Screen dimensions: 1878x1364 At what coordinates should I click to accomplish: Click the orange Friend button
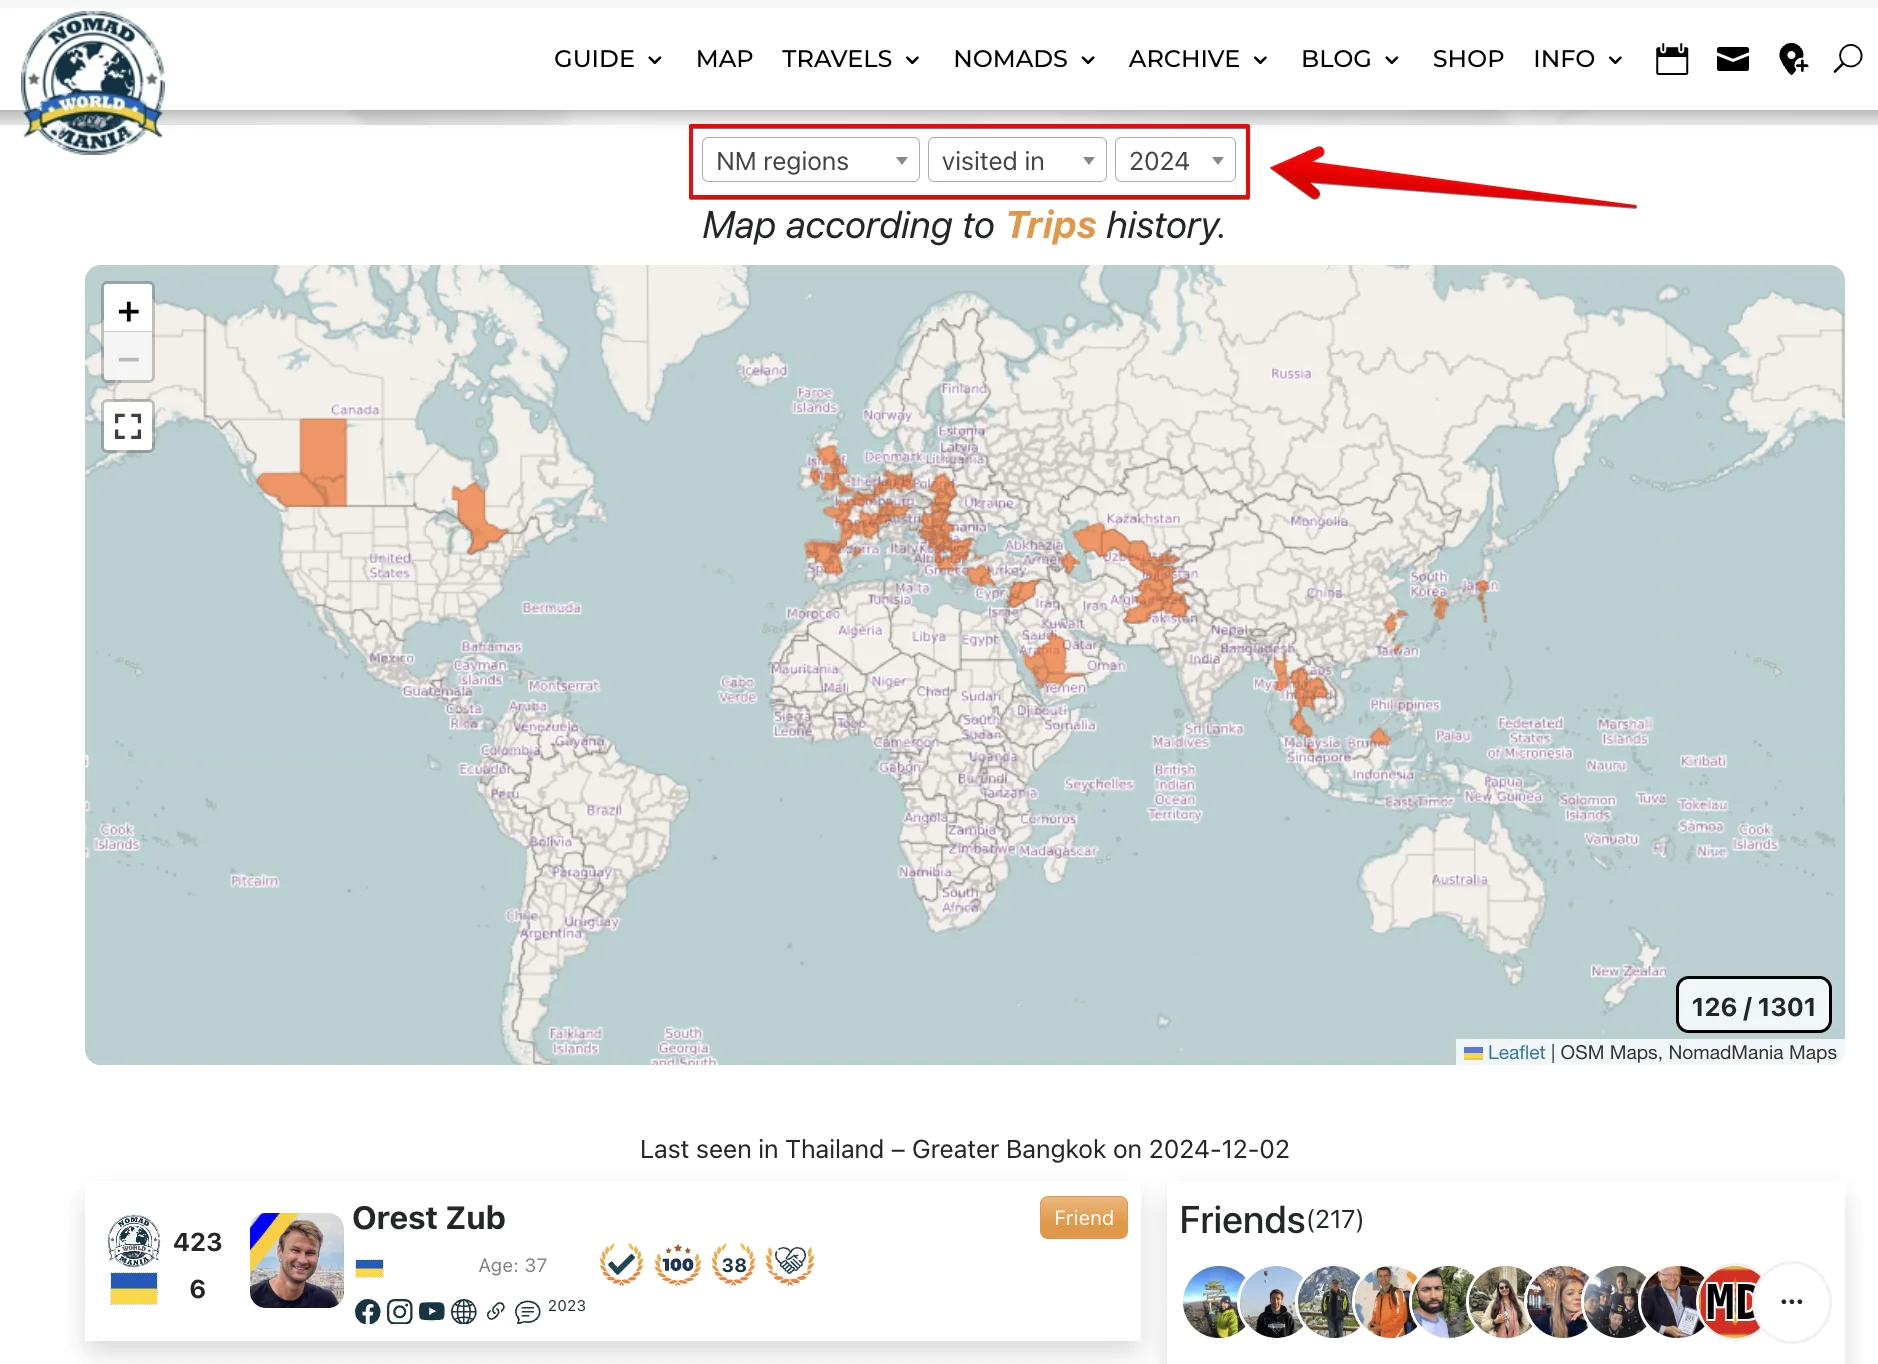click(1083, 1217)
